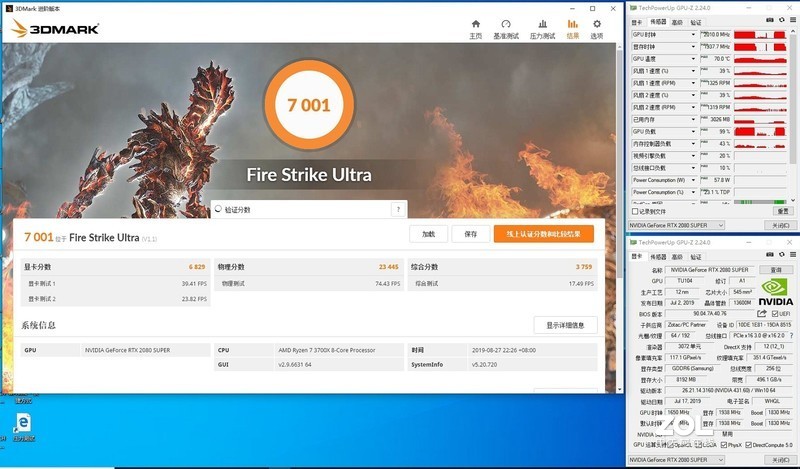Click the 名称 field showing NVIDIA GeForce RTX 2080 SUPER

[x=710, y=269]
